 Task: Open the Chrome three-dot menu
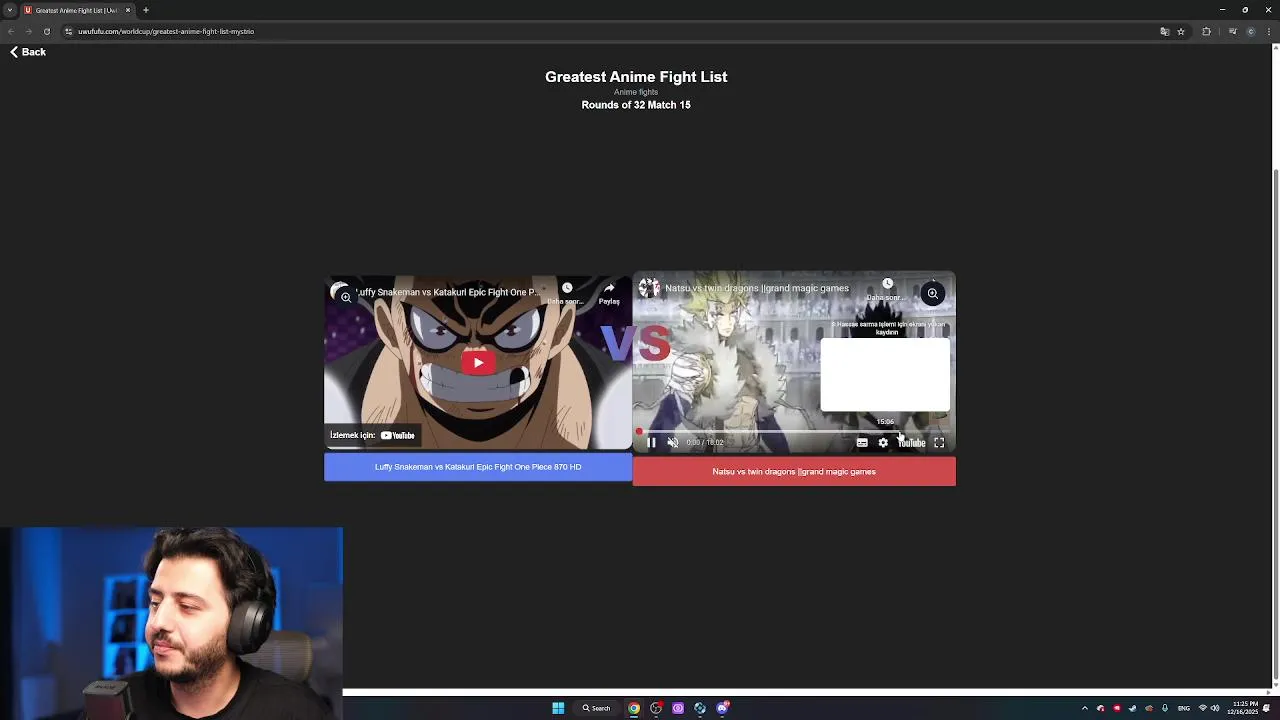1269,31
